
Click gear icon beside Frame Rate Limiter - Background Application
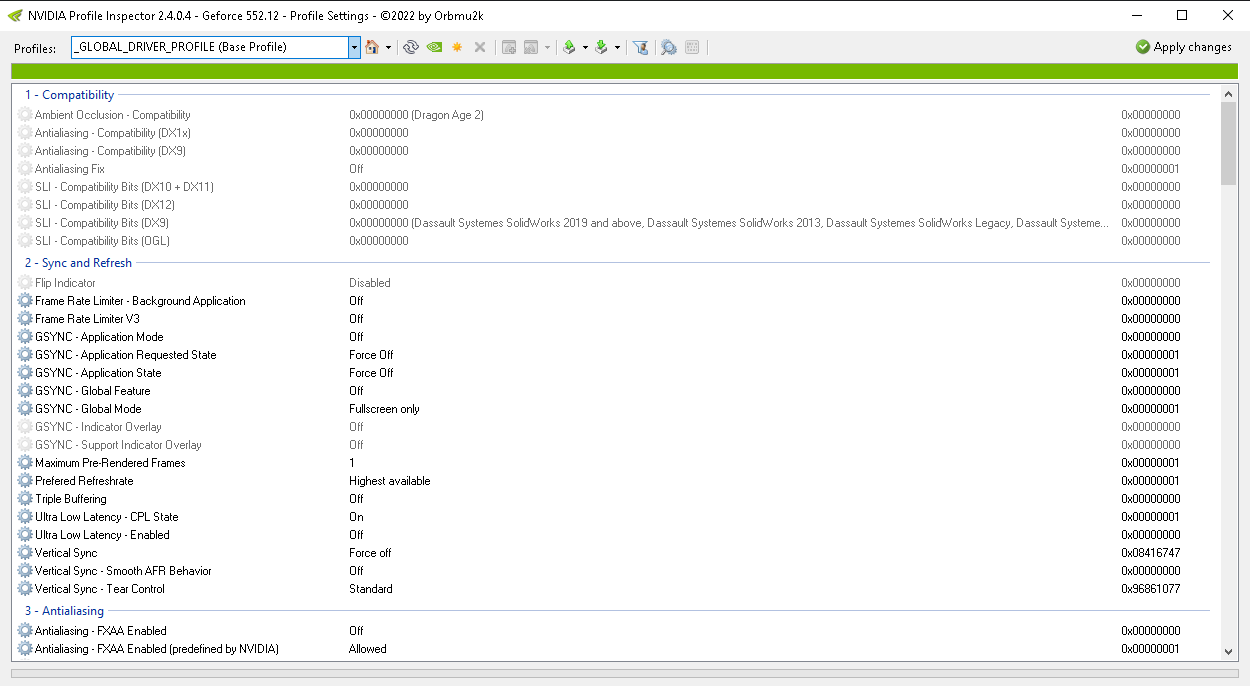(25, 301)
